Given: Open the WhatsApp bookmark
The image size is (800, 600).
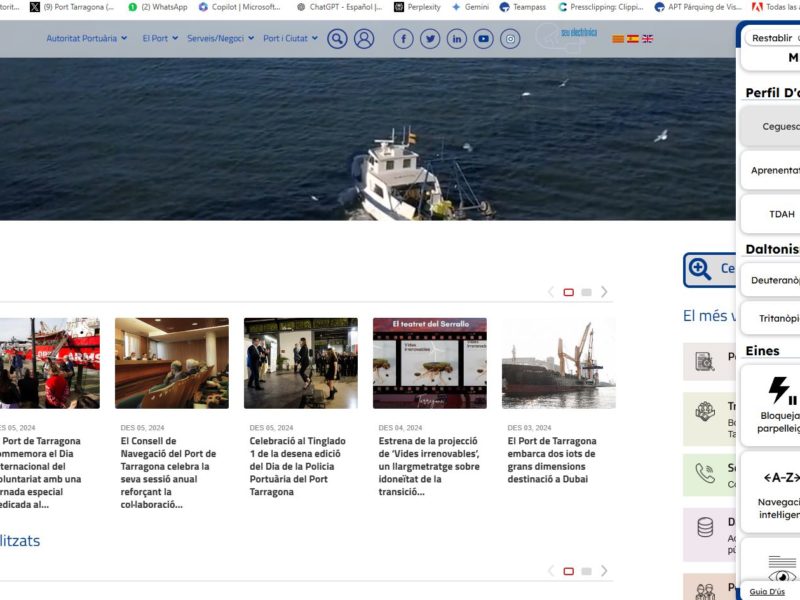Looking at the screenshot, I should (x=158, y=7).
